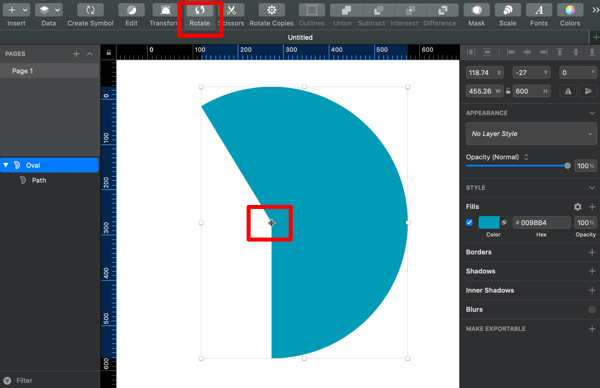Add a new Shadows entry
This screenshot has height=388, width=600.
click(x=592, y=271)
